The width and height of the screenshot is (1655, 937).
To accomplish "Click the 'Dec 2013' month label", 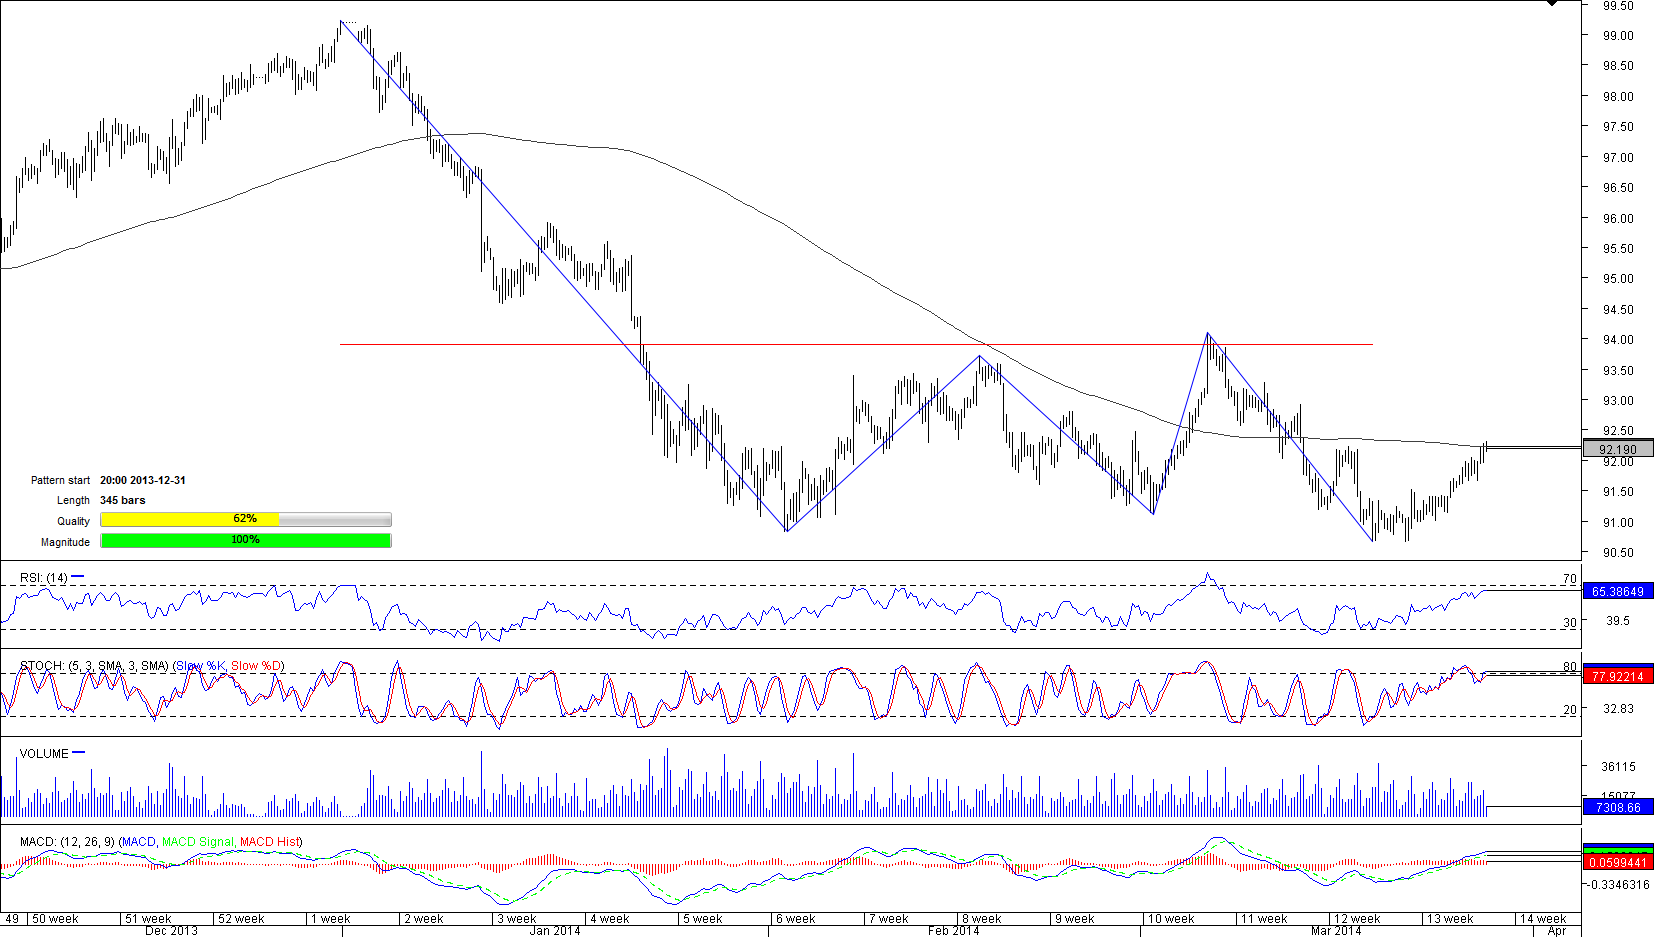I will 171,931.
